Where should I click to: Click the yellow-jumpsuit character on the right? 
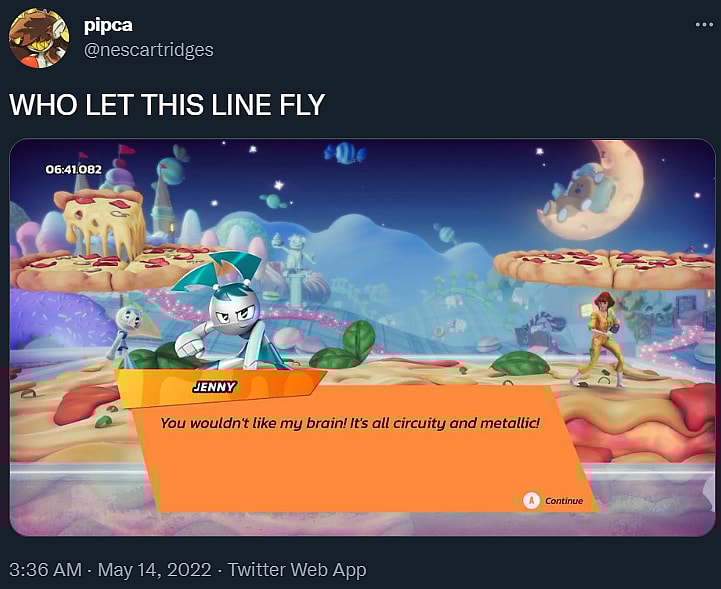(602, 337)
